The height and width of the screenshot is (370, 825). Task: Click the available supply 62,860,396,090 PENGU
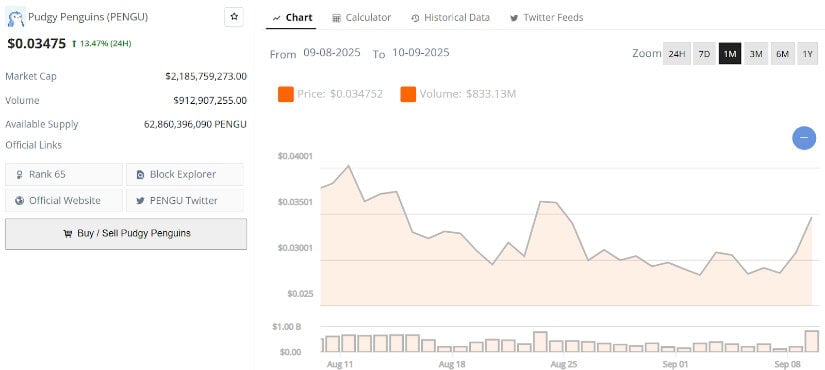[195, 125]
